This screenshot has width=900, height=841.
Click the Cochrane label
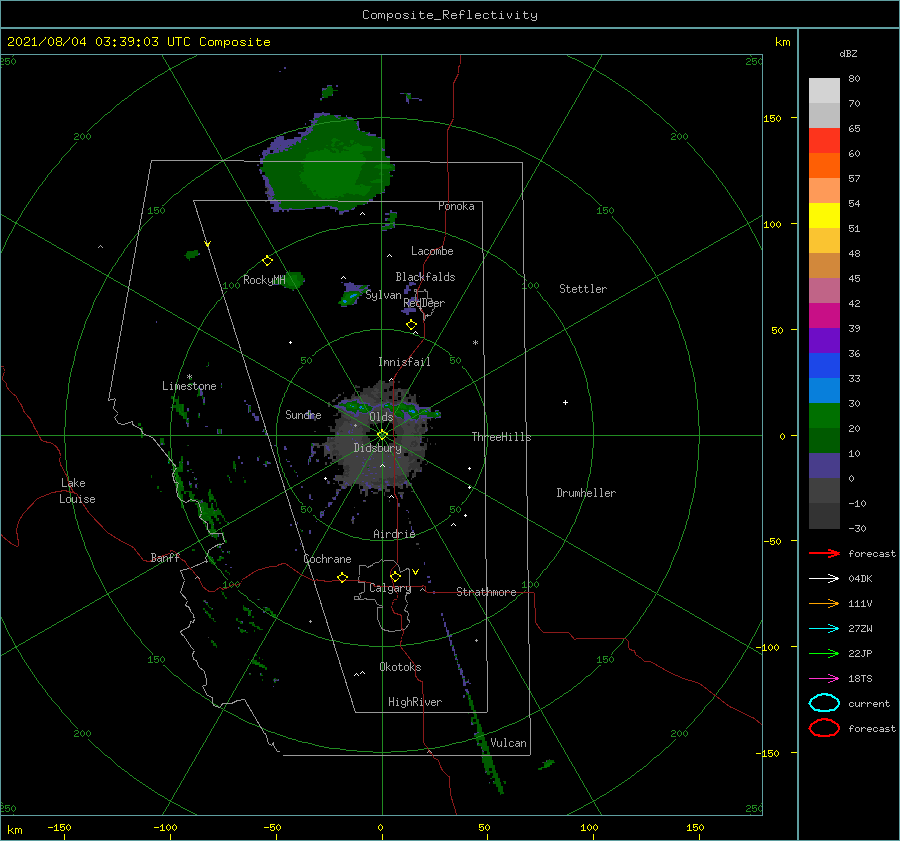[327, 559]
